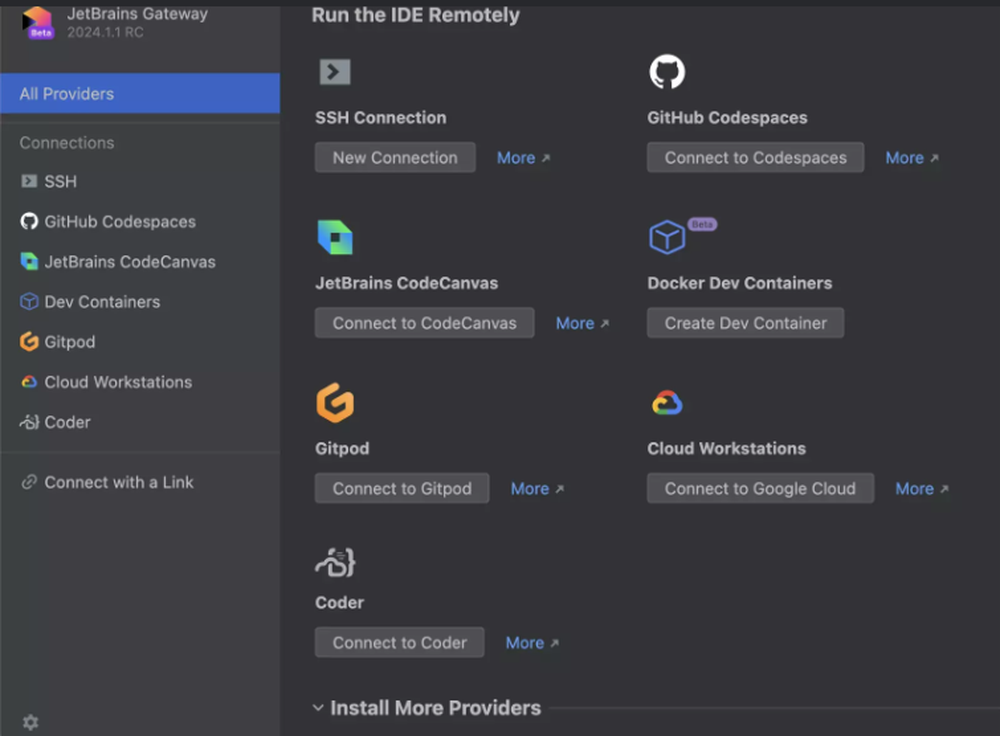Open settings via the gear icon

coord(30,722)
